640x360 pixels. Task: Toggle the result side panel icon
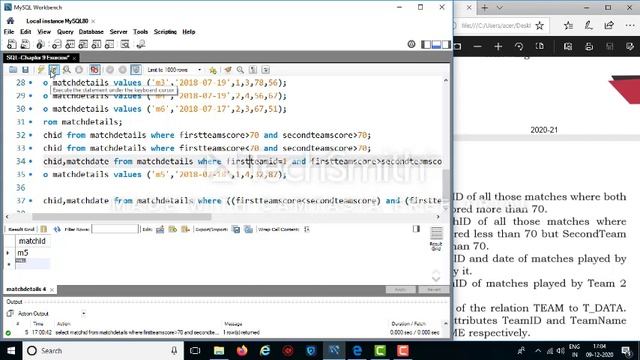416,229
